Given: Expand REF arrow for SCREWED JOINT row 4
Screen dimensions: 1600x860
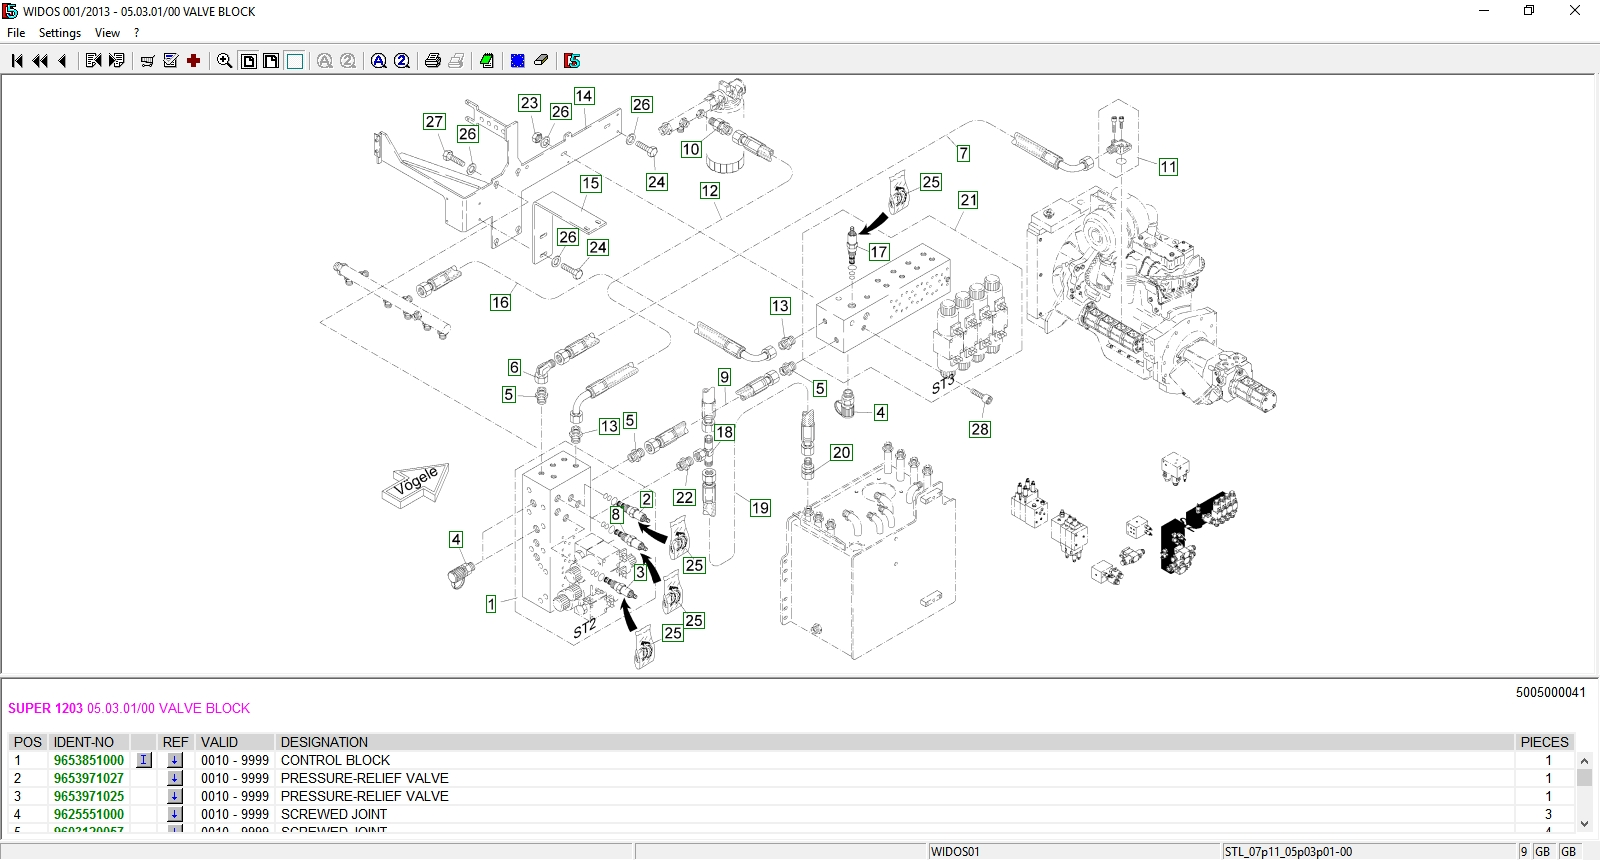Looking at the screenshot, I should 175,814.
